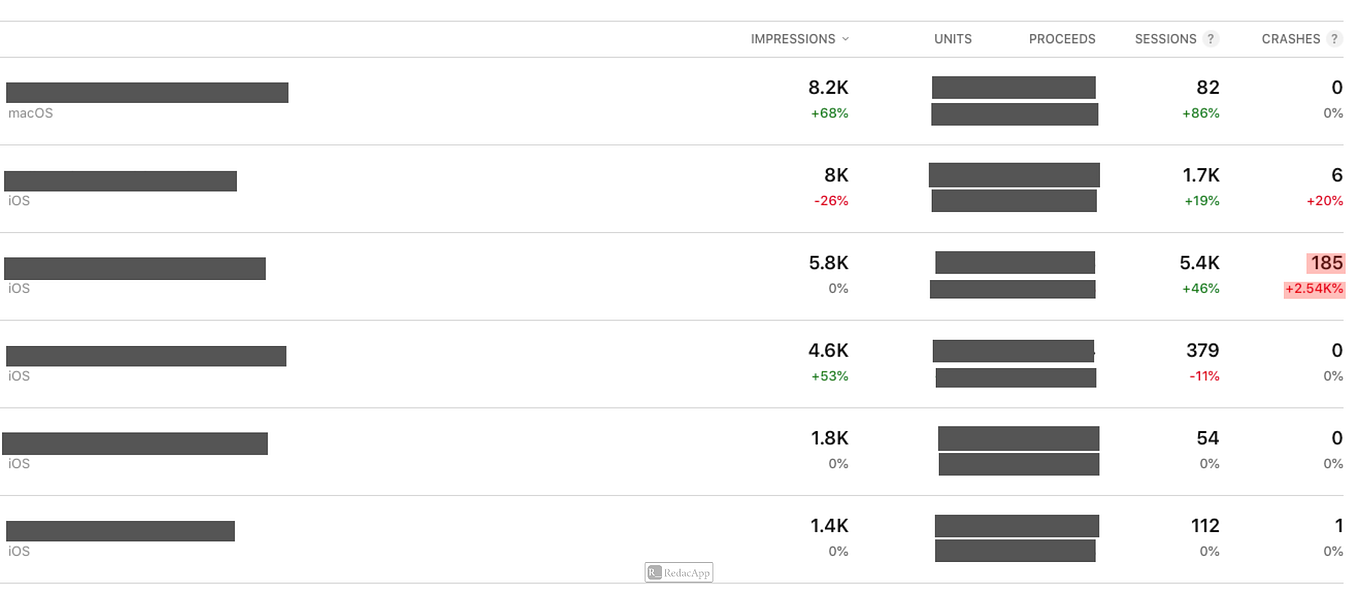This screenshot has width=1358, height=593.
Task: Open the Sessions help question mark icon
Action: [1211, 39]
